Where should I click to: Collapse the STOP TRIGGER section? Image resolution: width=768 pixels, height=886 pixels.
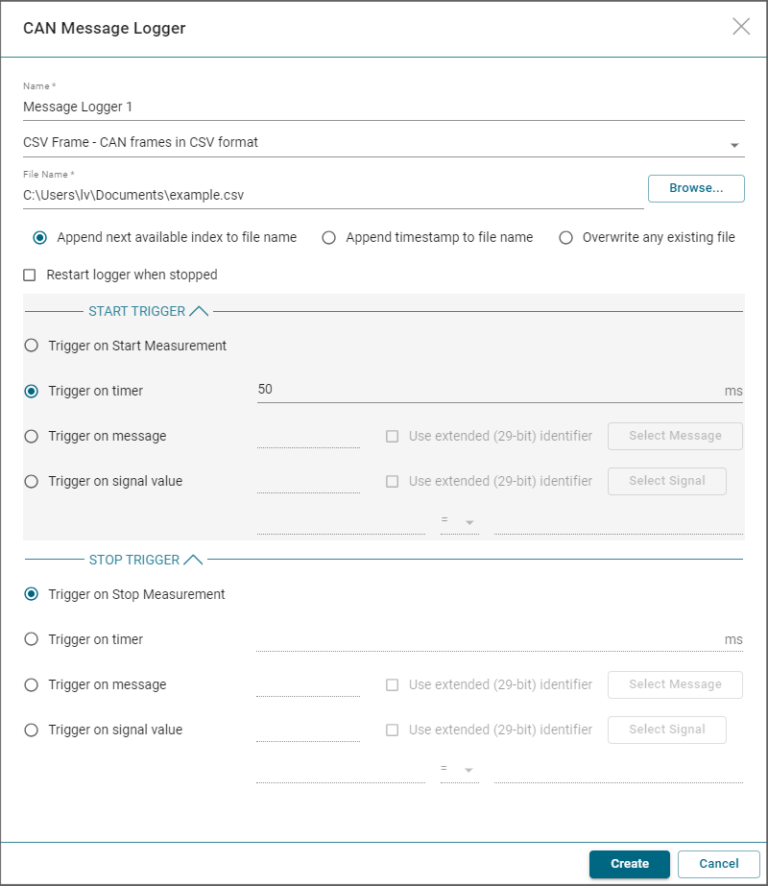click(193, 560)
